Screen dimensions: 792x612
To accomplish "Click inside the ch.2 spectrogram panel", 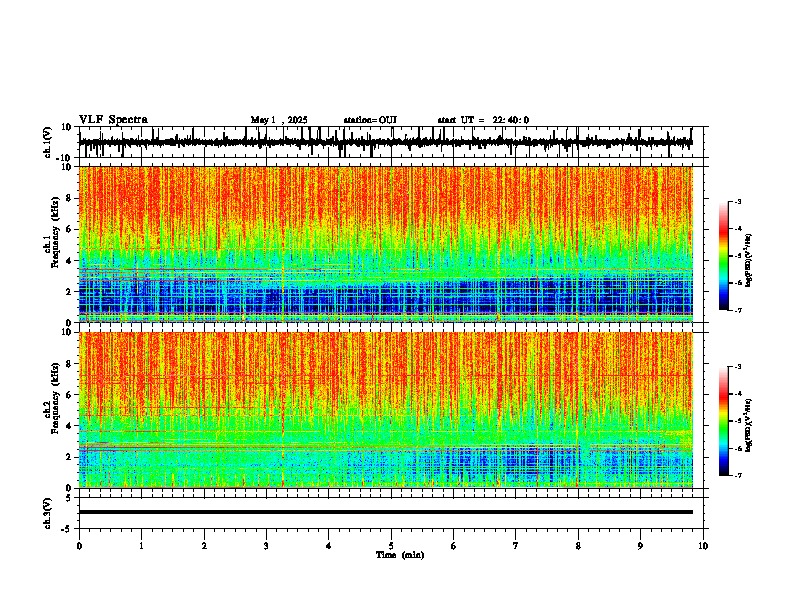I will (386, 410).
